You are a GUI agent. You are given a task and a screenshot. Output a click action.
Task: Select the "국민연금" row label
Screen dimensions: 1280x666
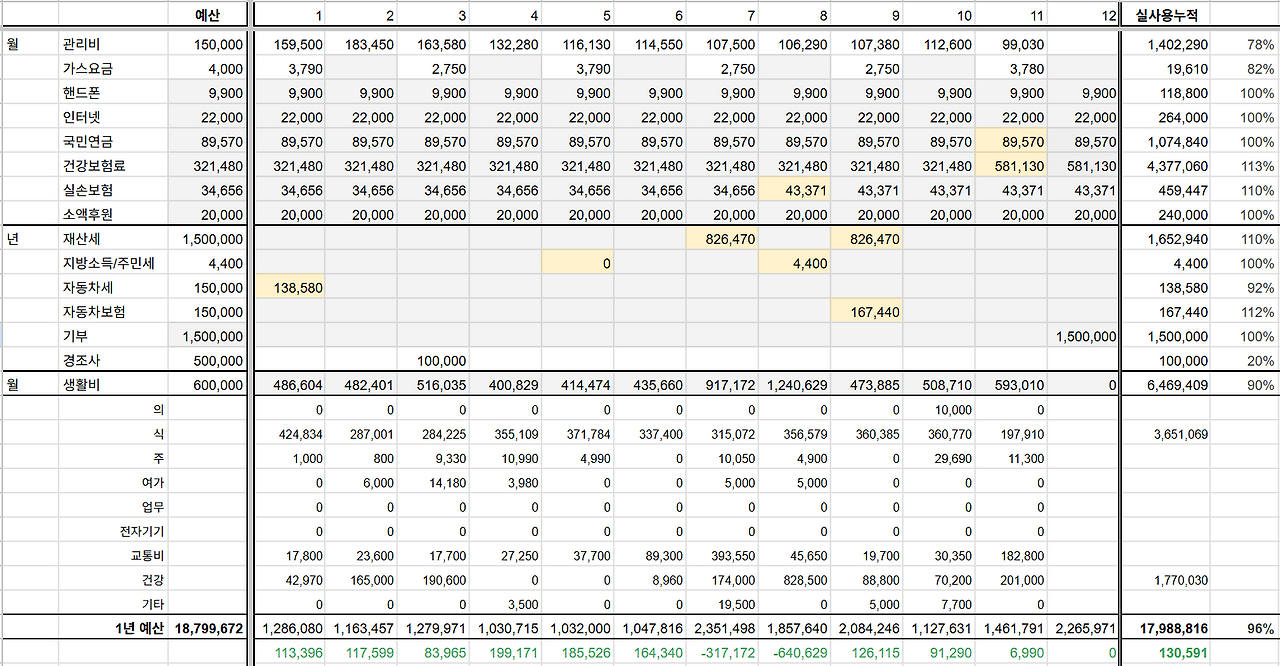click(87, 142)
